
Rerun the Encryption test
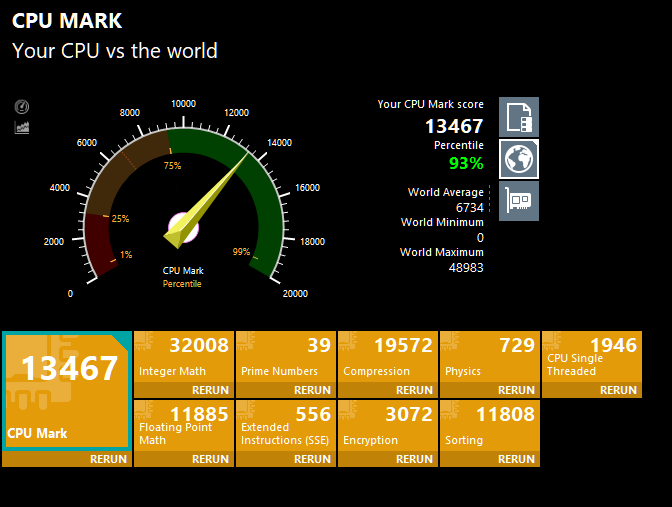tap(388, 459)
